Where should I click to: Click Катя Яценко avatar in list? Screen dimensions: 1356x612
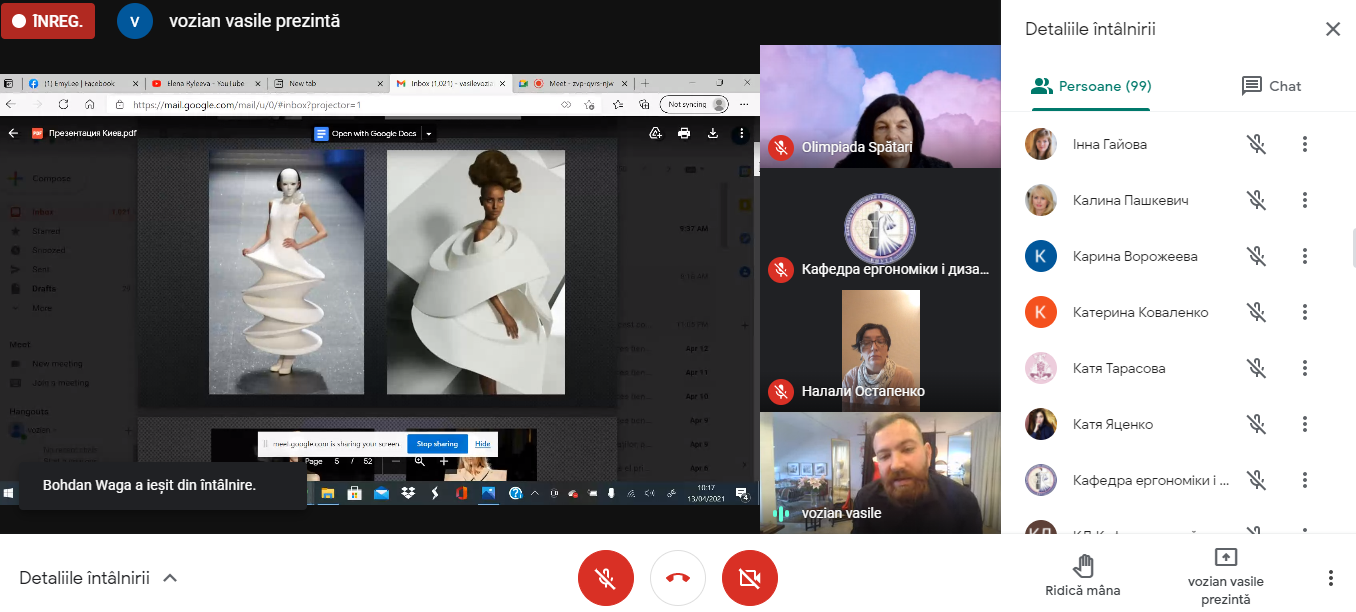pyautogui.click(x=1041, y=424)
